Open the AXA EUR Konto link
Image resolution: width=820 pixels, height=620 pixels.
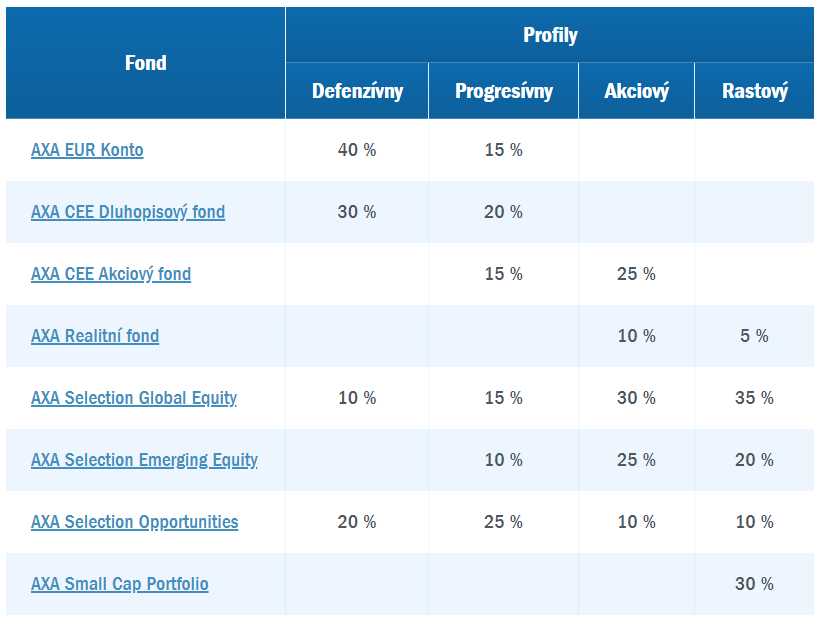pyautogui.click(x=87, y=150)
